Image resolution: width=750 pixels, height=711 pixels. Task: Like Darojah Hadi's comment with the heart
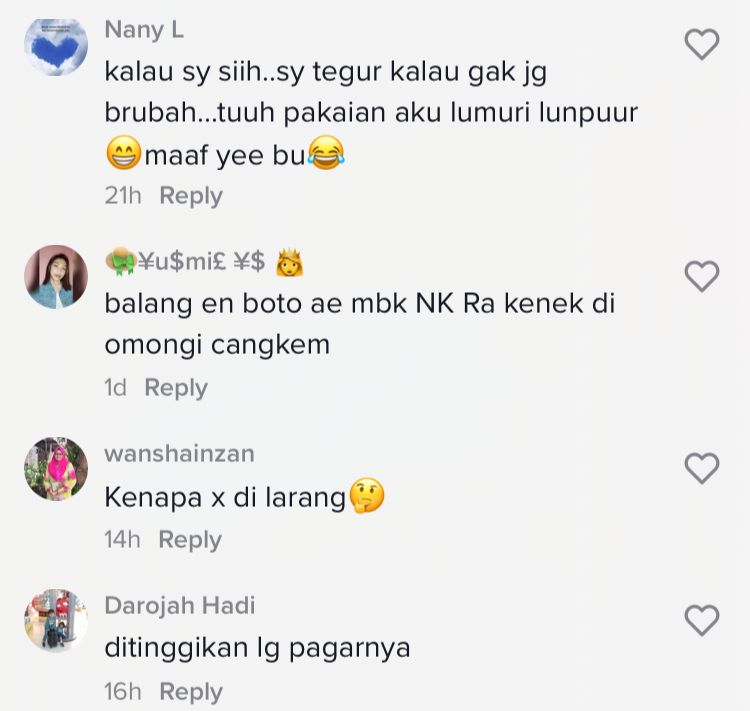702,620
